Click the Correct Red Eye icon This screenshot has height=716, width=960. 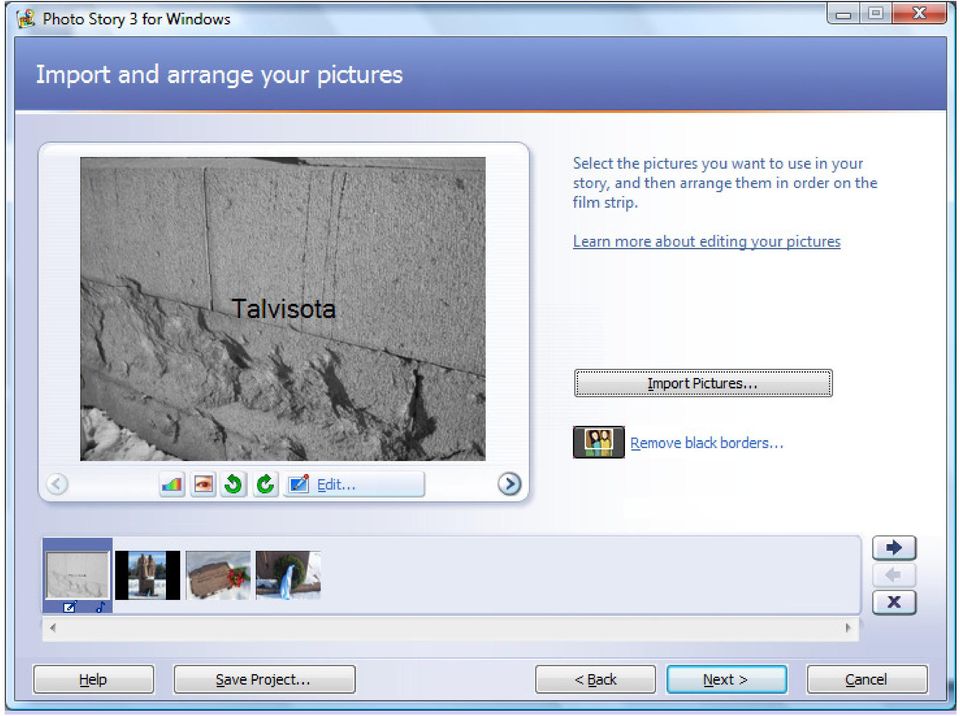(x=203, y=484)
